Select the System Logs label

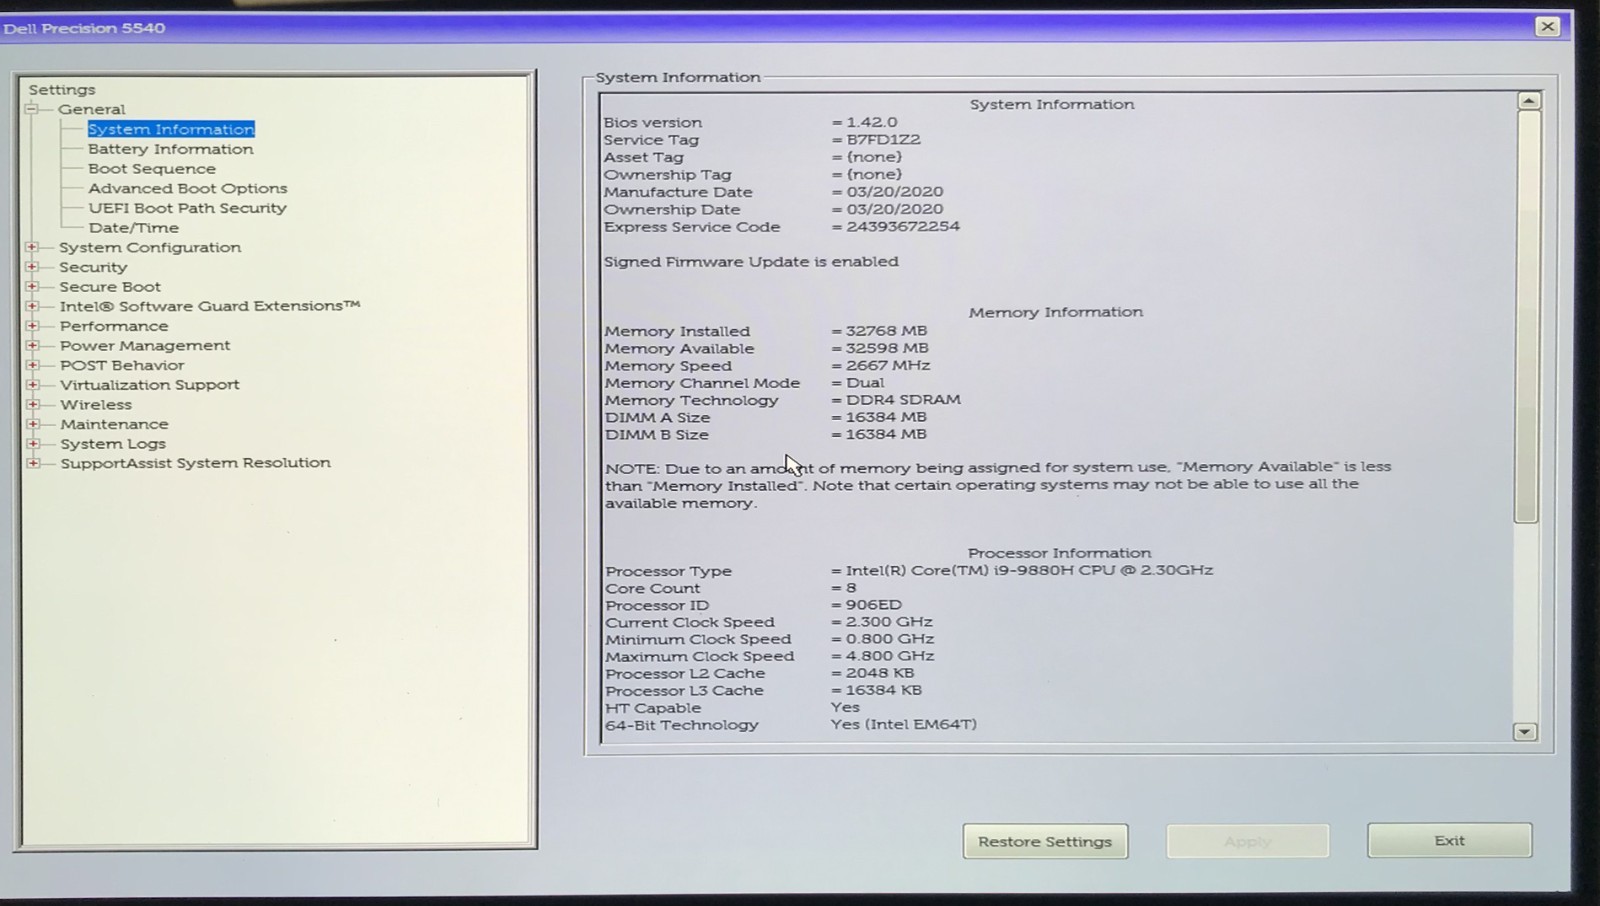coord(113,443)
